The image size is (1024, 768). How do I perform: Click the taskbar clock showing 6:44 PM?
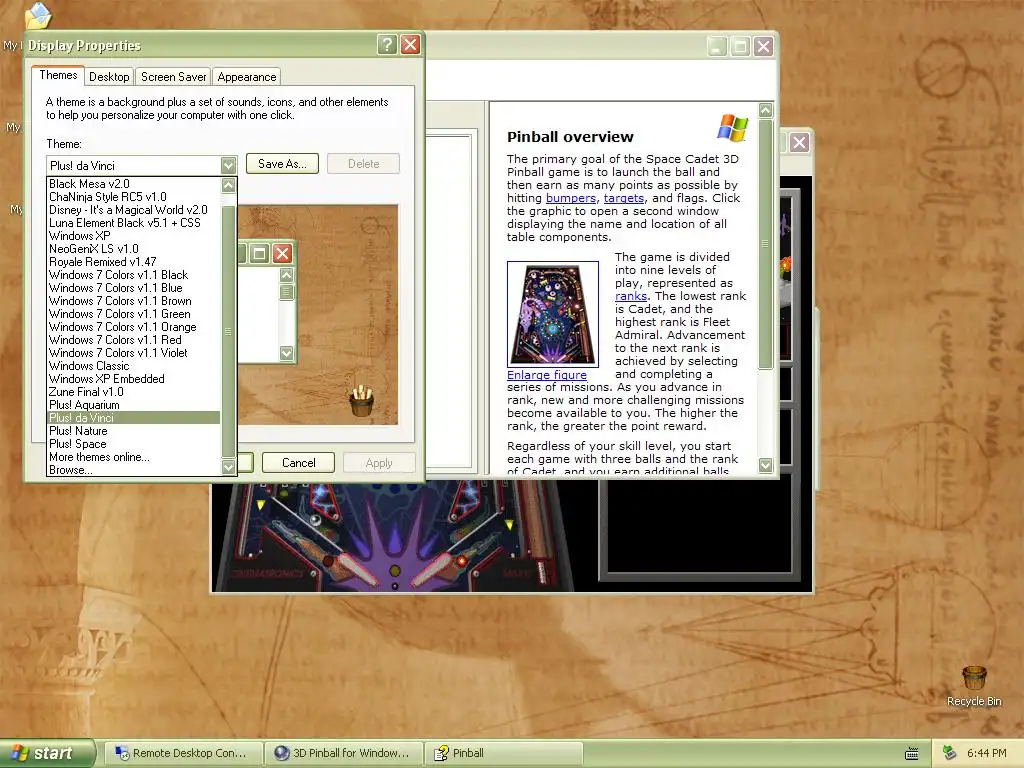[x=986, y=753]
